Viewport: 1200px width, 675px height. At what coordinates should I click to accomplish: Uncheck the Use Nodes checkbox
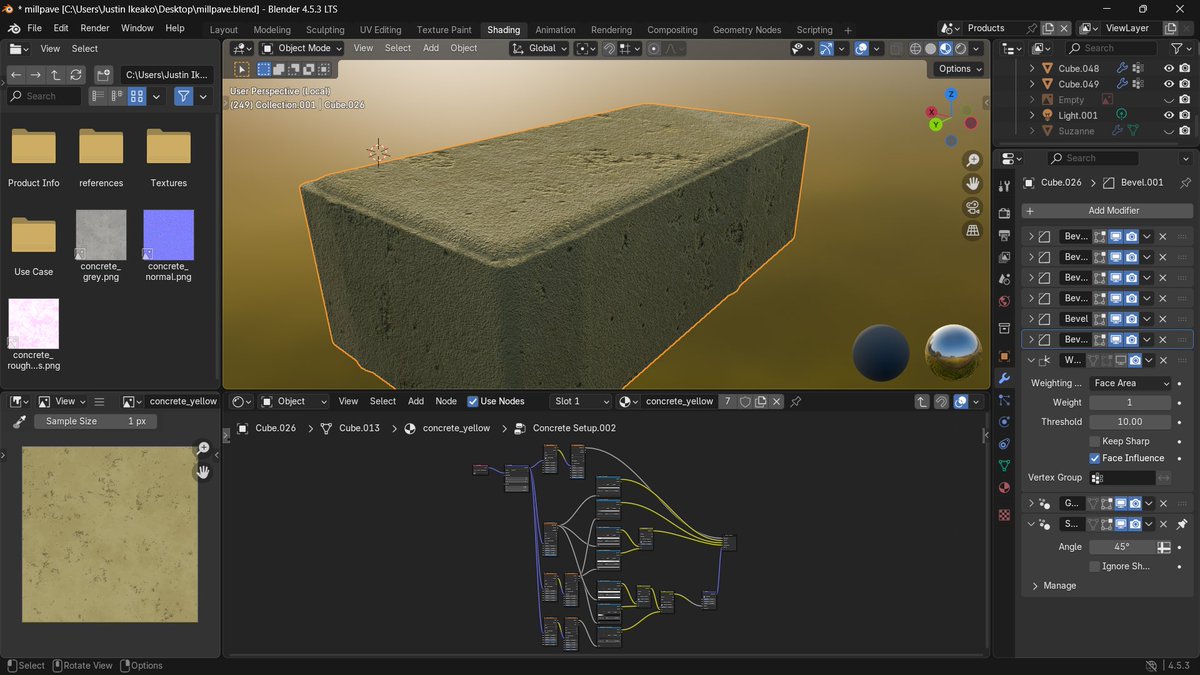click(x=472, y=401)
